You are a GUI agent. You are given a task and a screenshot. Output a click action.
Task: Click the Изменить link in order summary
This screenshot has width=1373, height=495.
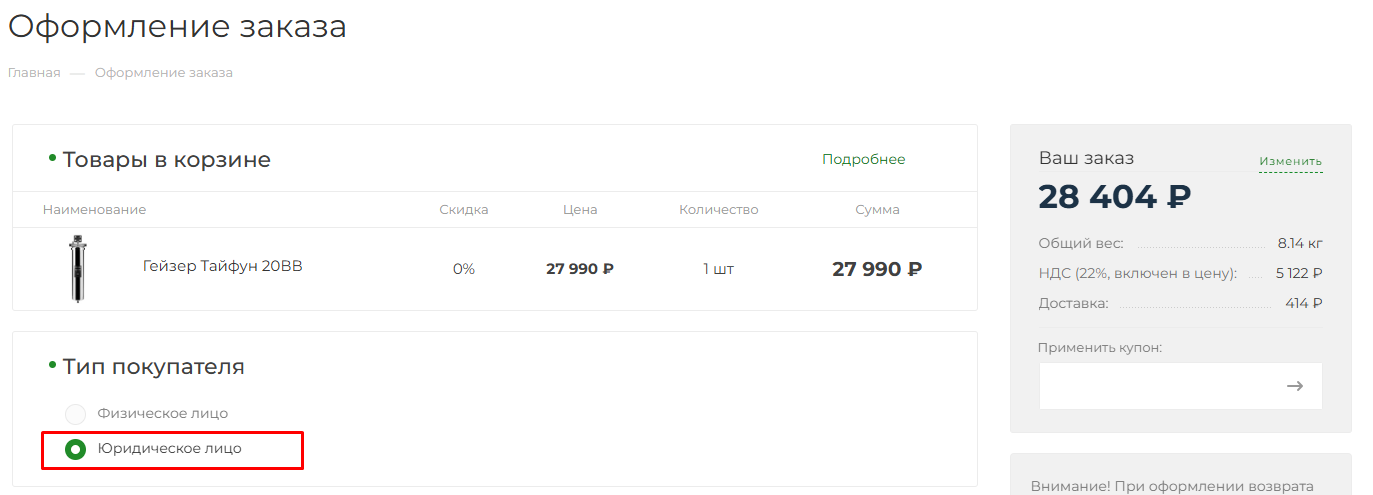pyautogui.click(x=1290, y=161)
